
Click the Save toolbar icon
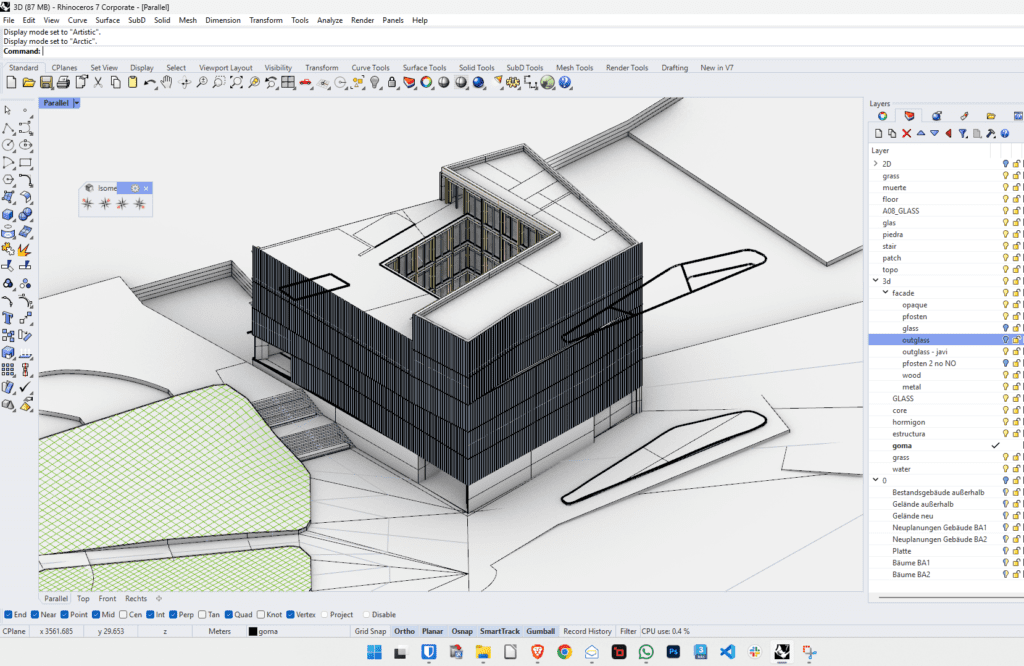click(x=48, y=84)
